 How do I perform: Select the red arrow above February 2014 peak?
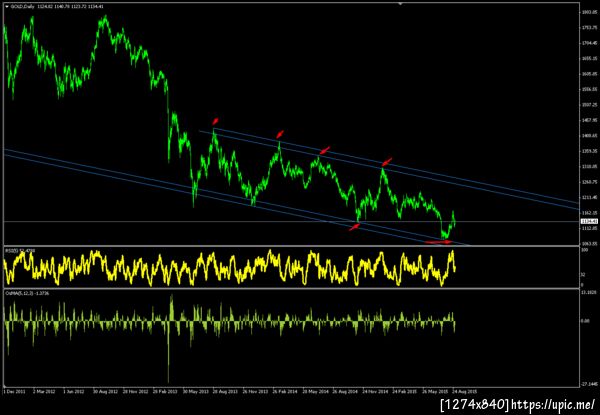click(x=280, y=134)
